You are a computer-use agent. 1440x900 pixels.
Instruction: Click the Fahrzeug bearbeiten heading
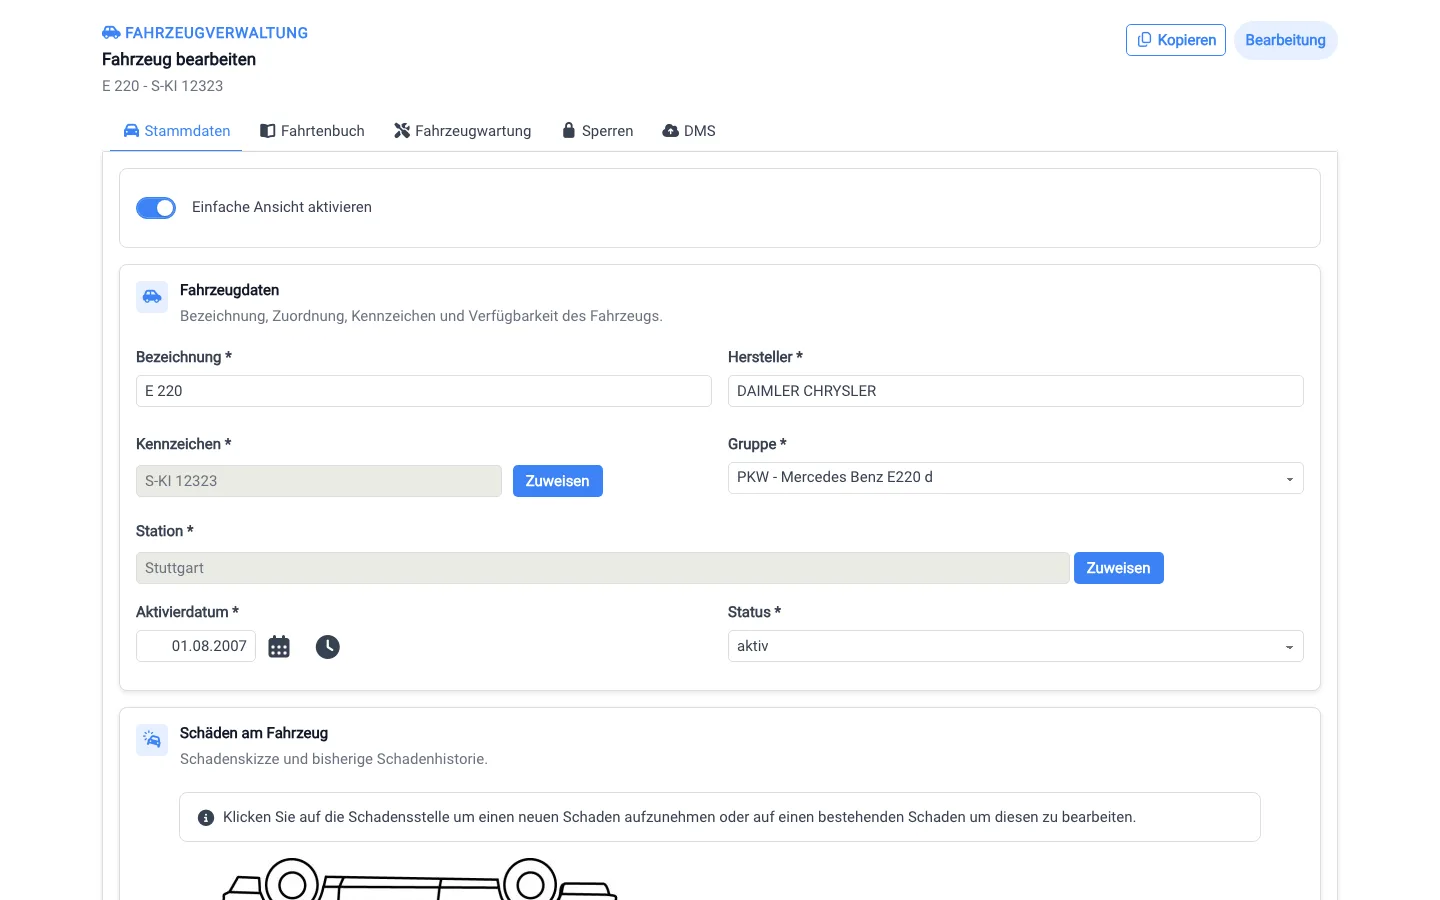pyautogui.click(x=179, y=59)
